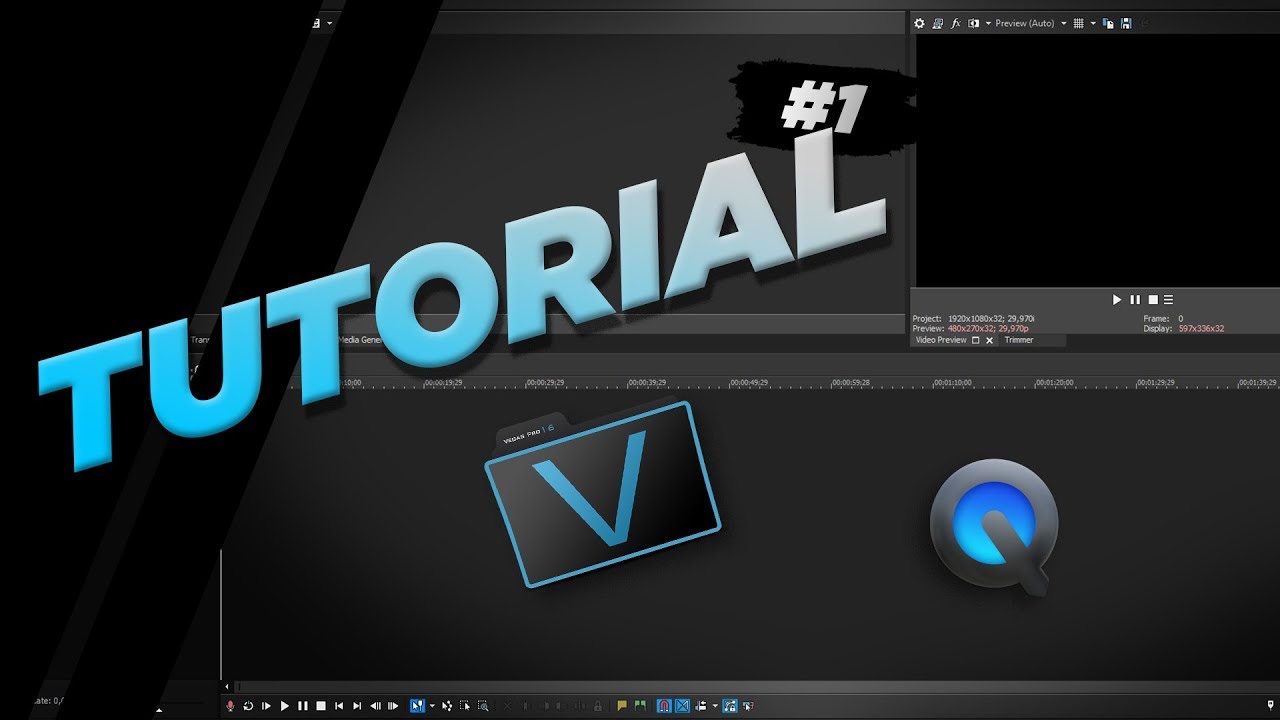
Task: Go to start of project
Action: [x=339, y=706]
